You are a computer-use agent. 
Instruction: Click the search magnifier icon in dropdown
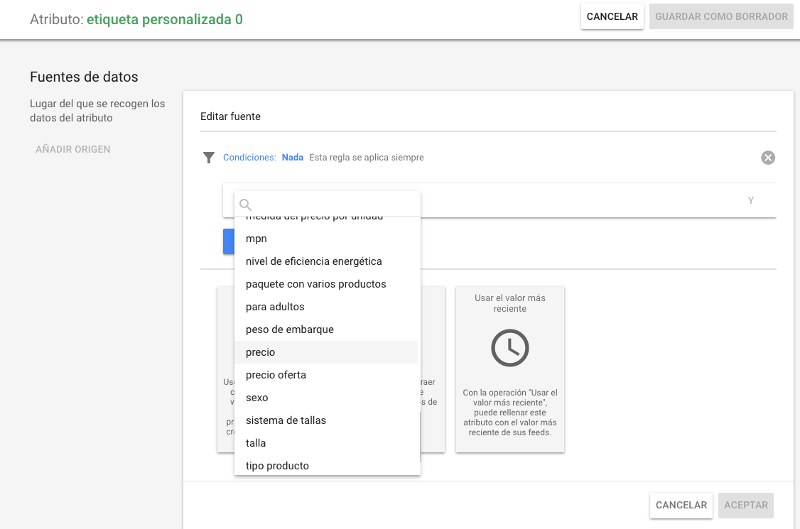pyautogui.click(x=245, y=205)
